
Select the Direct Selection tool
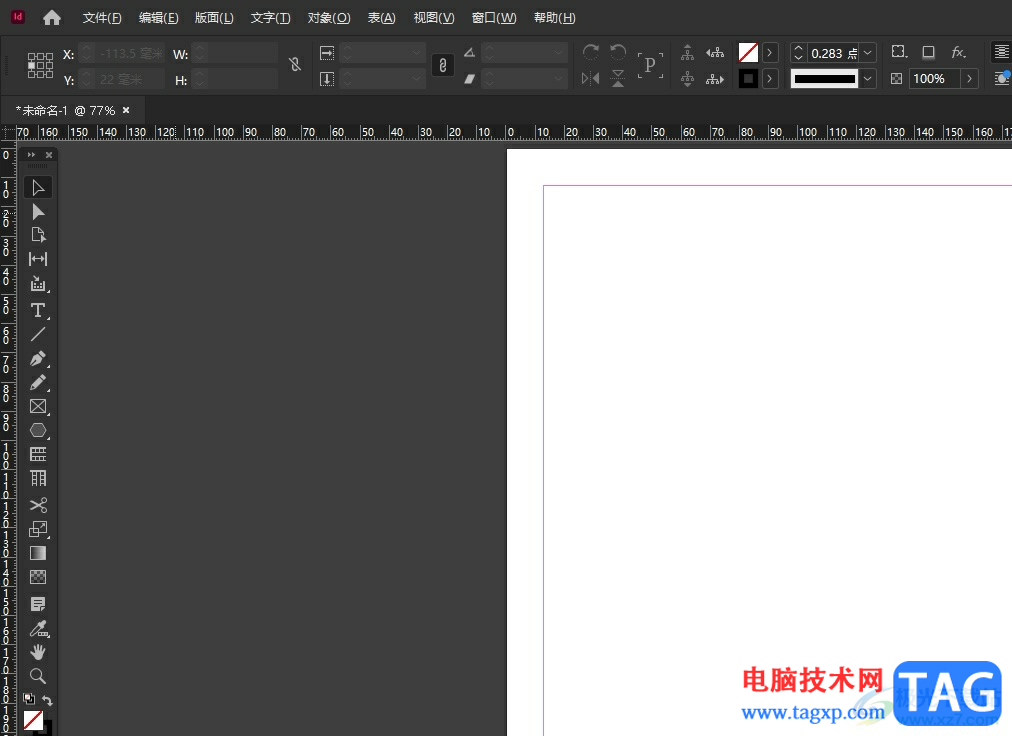[x=38, y=211]
